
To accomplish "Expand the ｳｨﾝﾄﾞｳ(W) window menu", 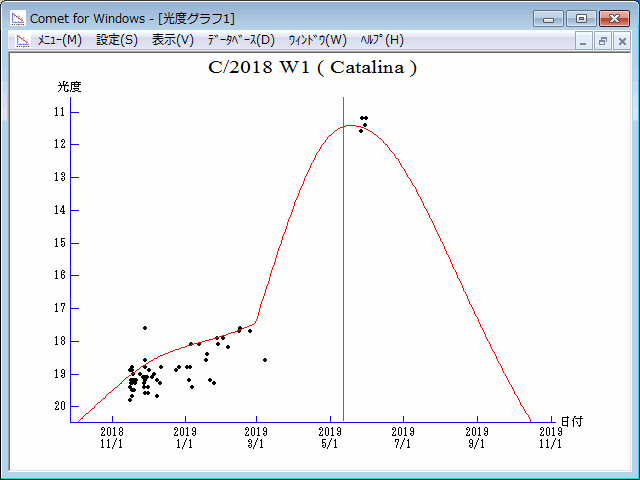I will click(317, 40).
